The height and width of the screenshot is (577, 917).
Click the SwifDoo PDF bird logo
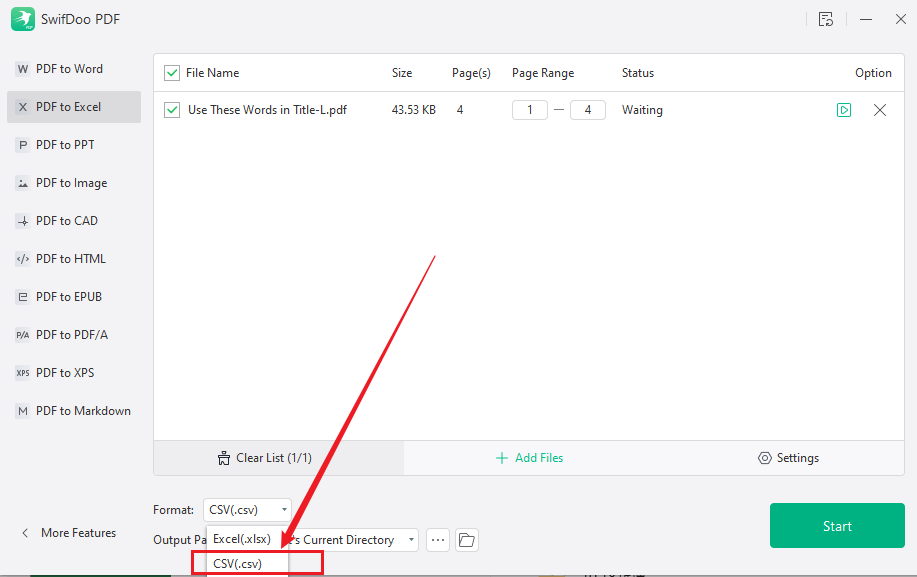pyautogui.click(x=23, y=19)
